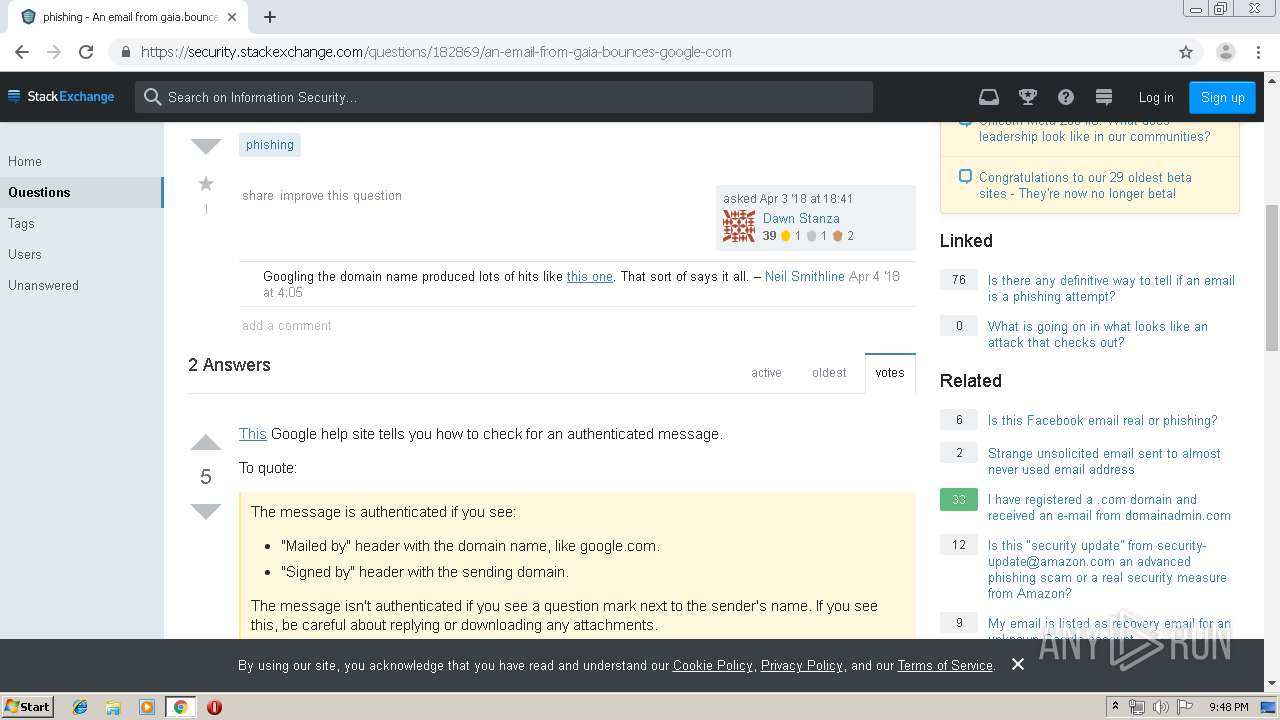Click the browser address bar URL

click(436, 52)
